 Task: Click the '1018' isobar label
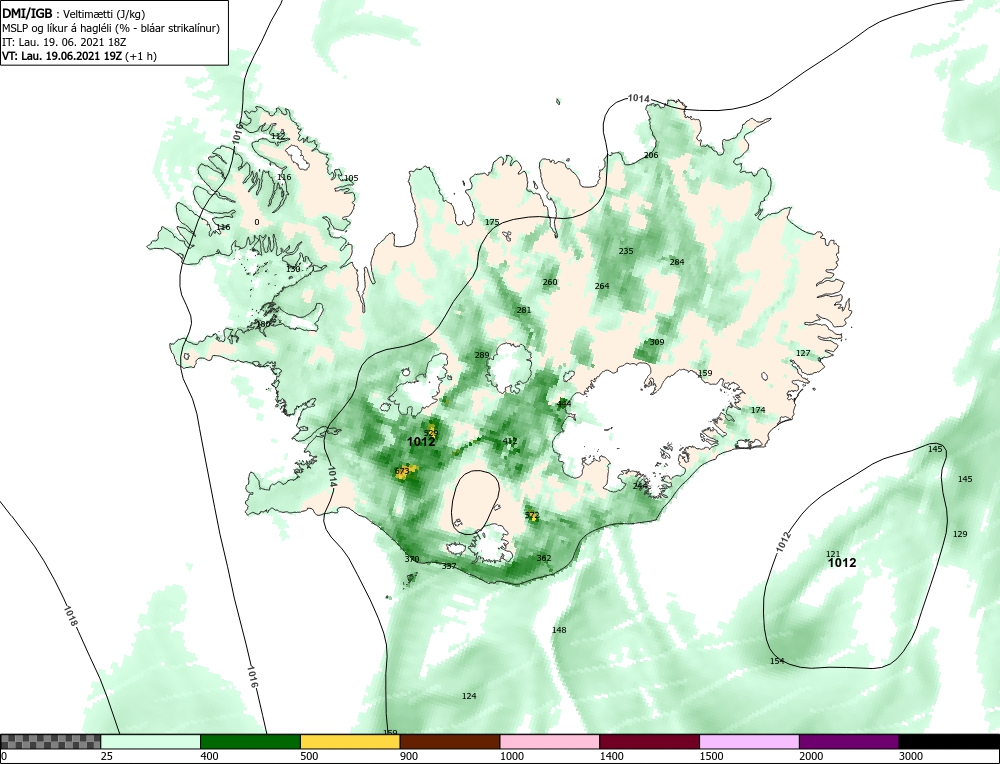click(71, 615)
